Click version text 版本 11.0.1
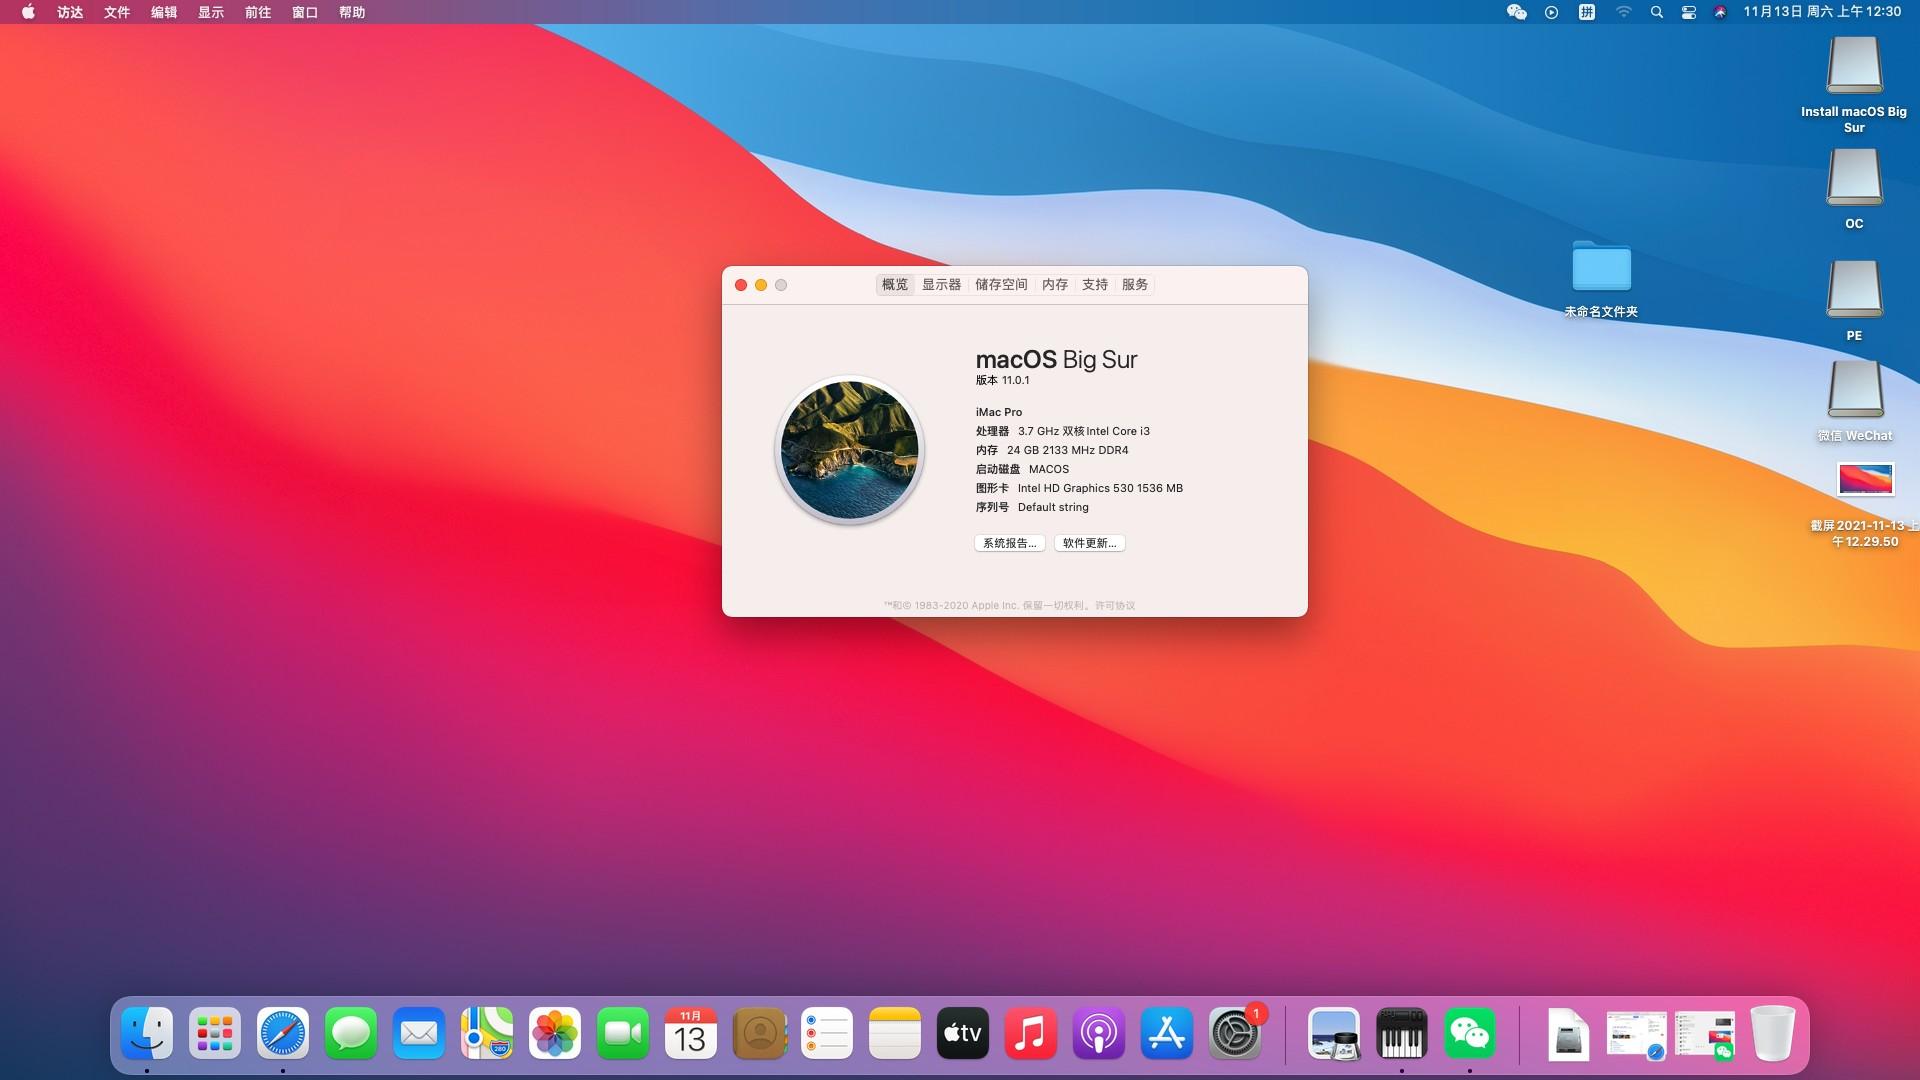Image resolution: width=1920 pixels, height=1080 pixels. [x=1002, y=380]
